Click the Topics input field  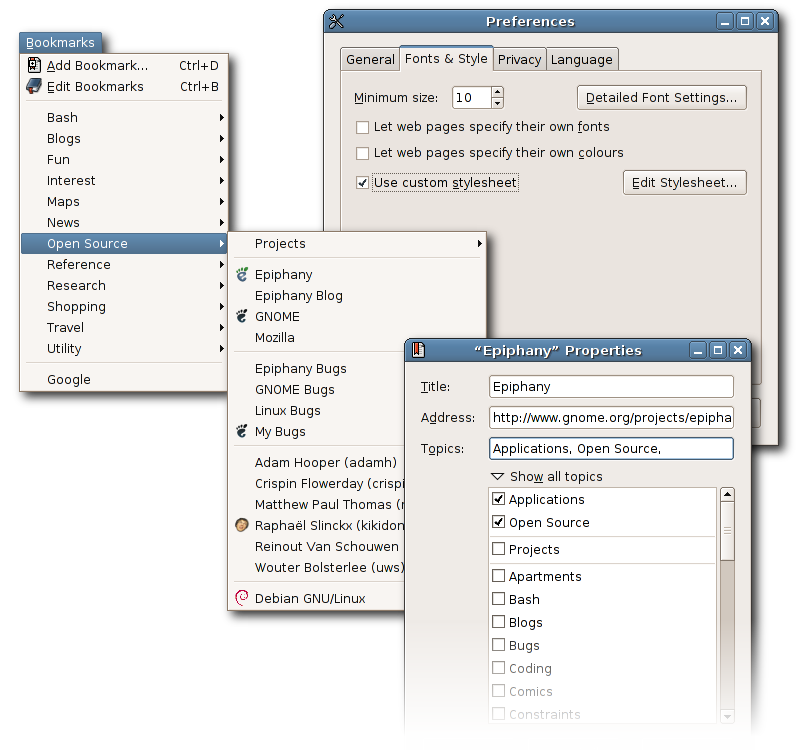coord(611,448)
